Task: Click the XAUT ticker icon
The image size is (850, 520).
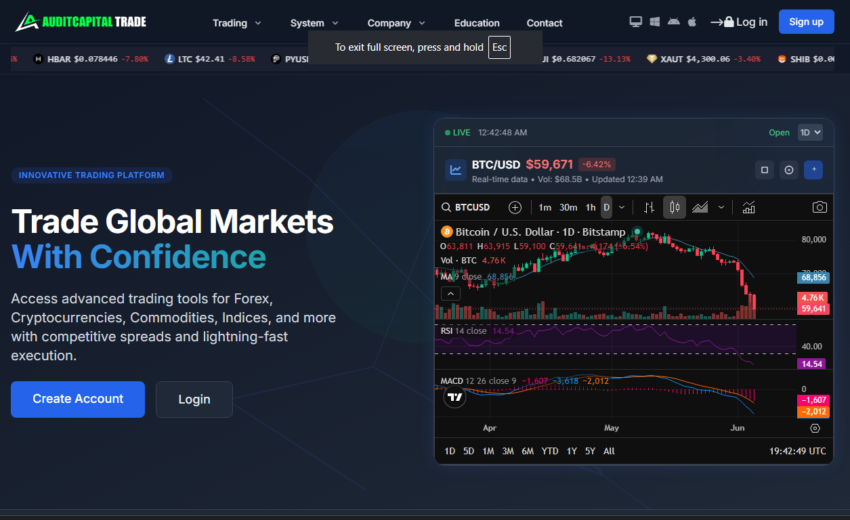Action: (x=652, y=59)
